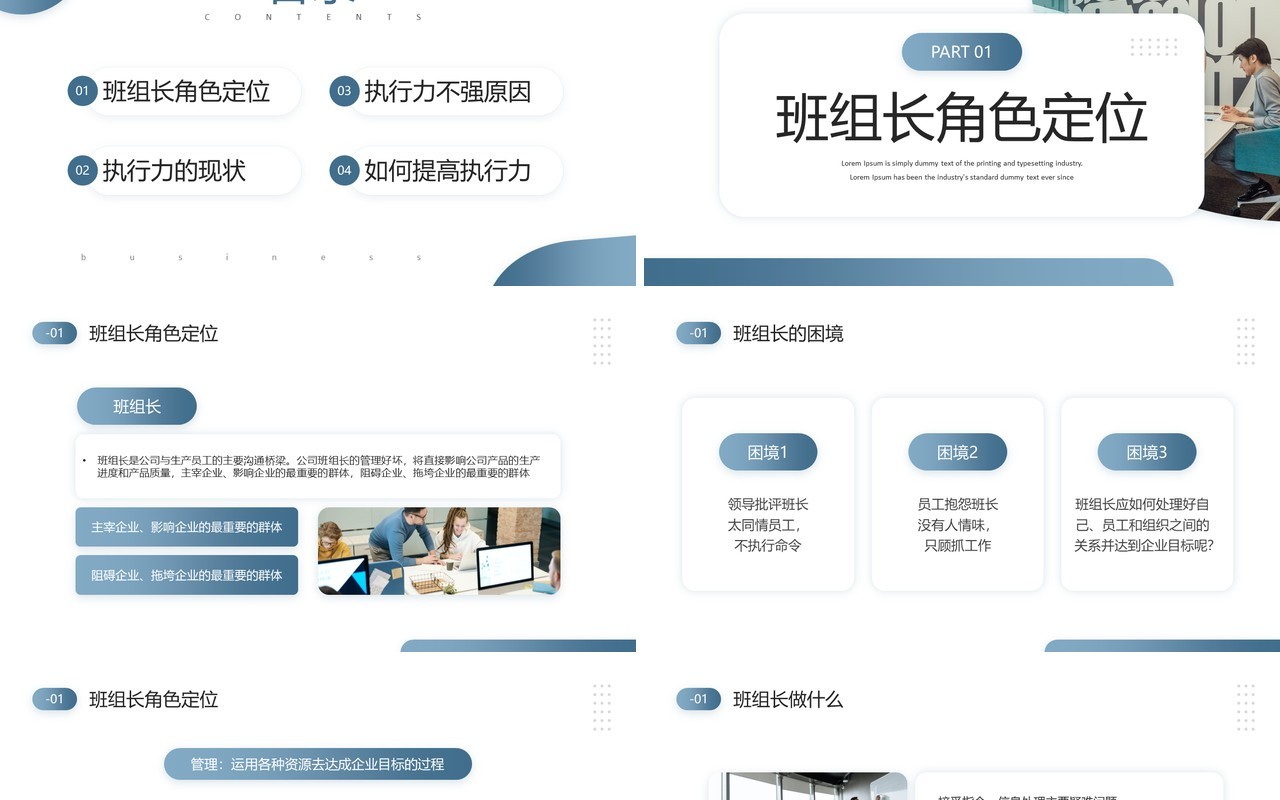Click the spaced CONTENTS caption

click(313, 17)
